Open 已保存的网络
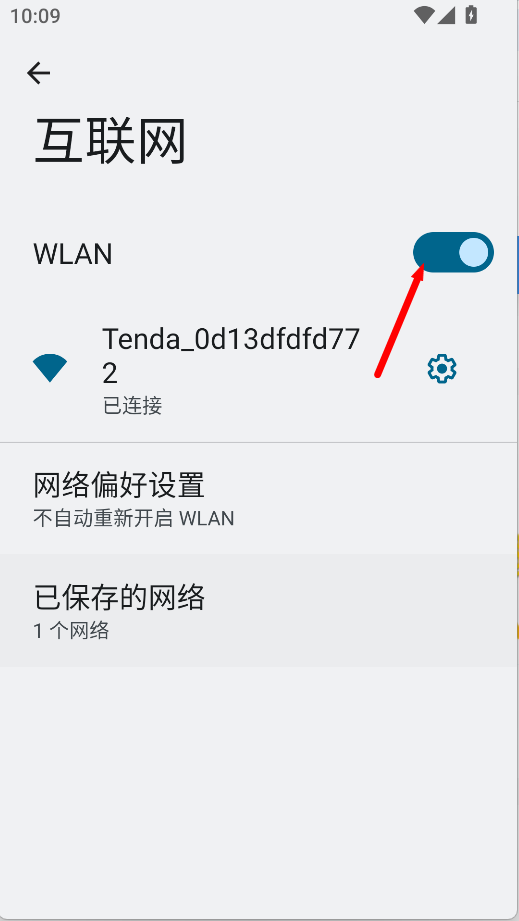Viewport: 519px width, 921px height. (260, 610)
